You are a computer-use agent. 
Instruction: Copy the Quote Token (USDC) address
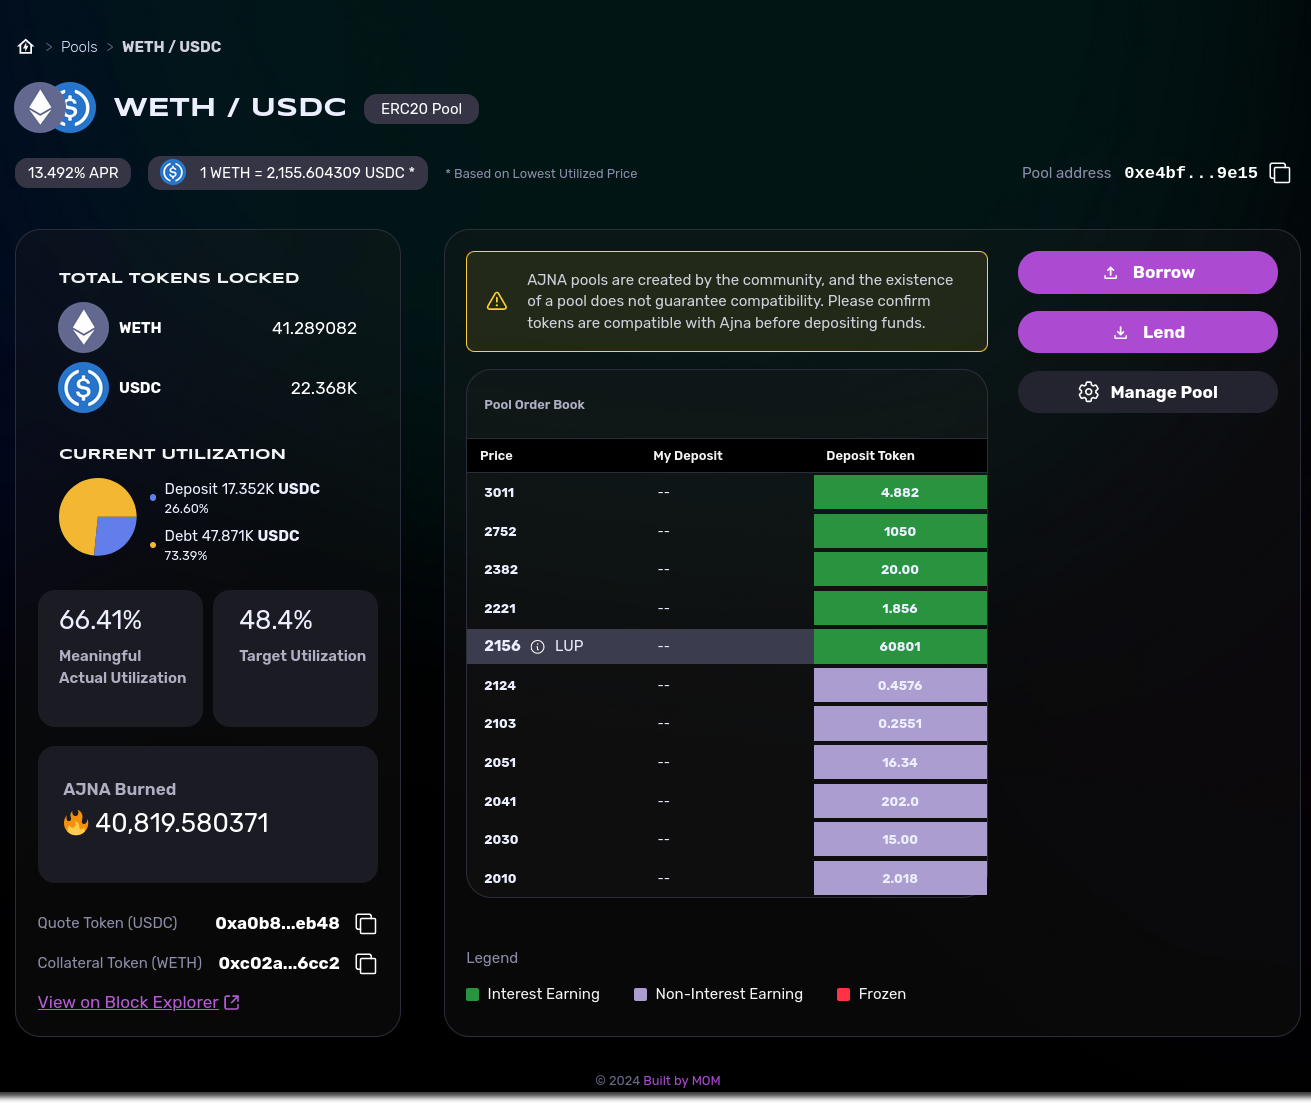(x=366, y=924)
